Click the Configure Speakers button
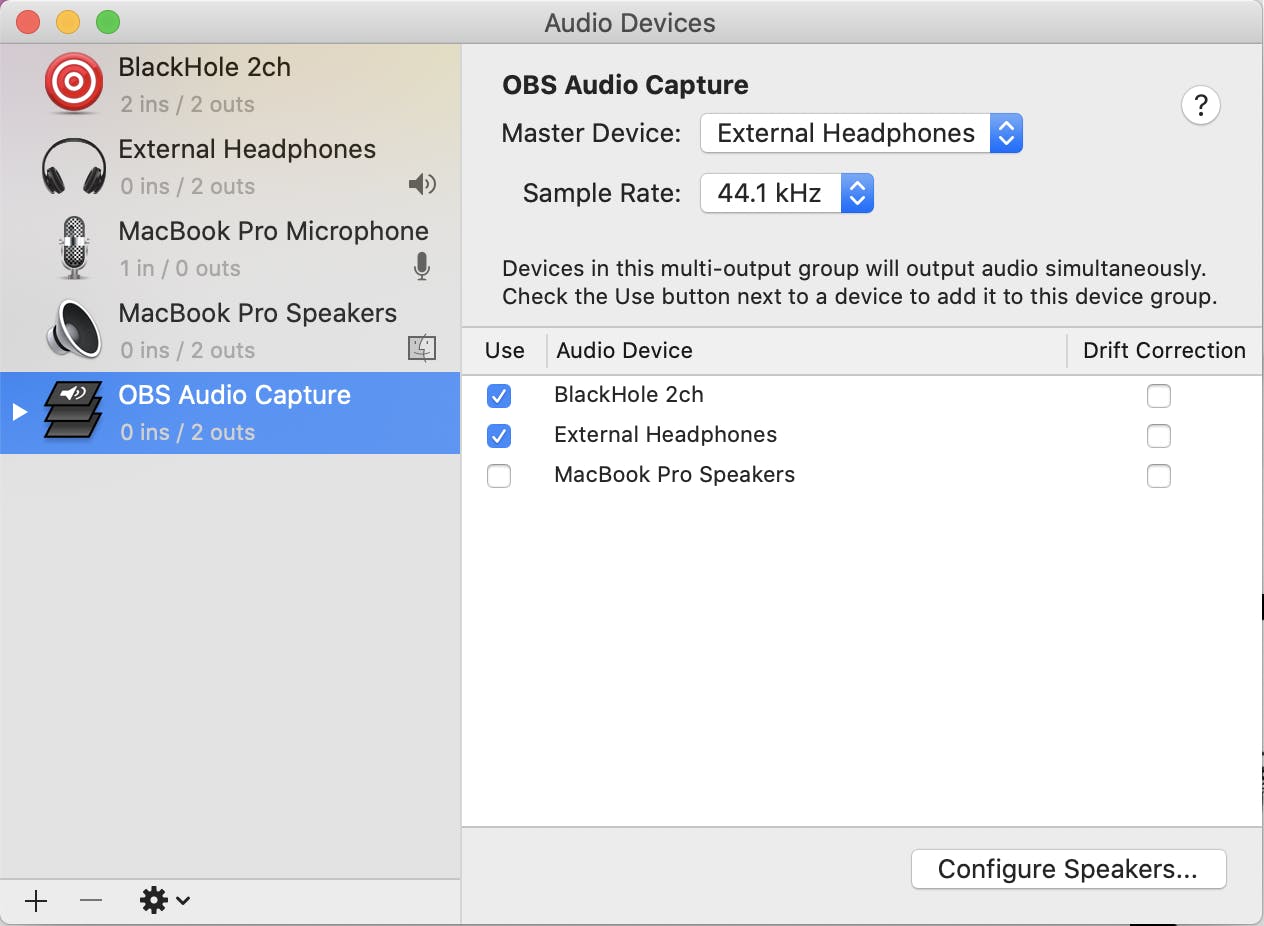1264x926 pixels. pyautogui.click(x=1068, y=869)
